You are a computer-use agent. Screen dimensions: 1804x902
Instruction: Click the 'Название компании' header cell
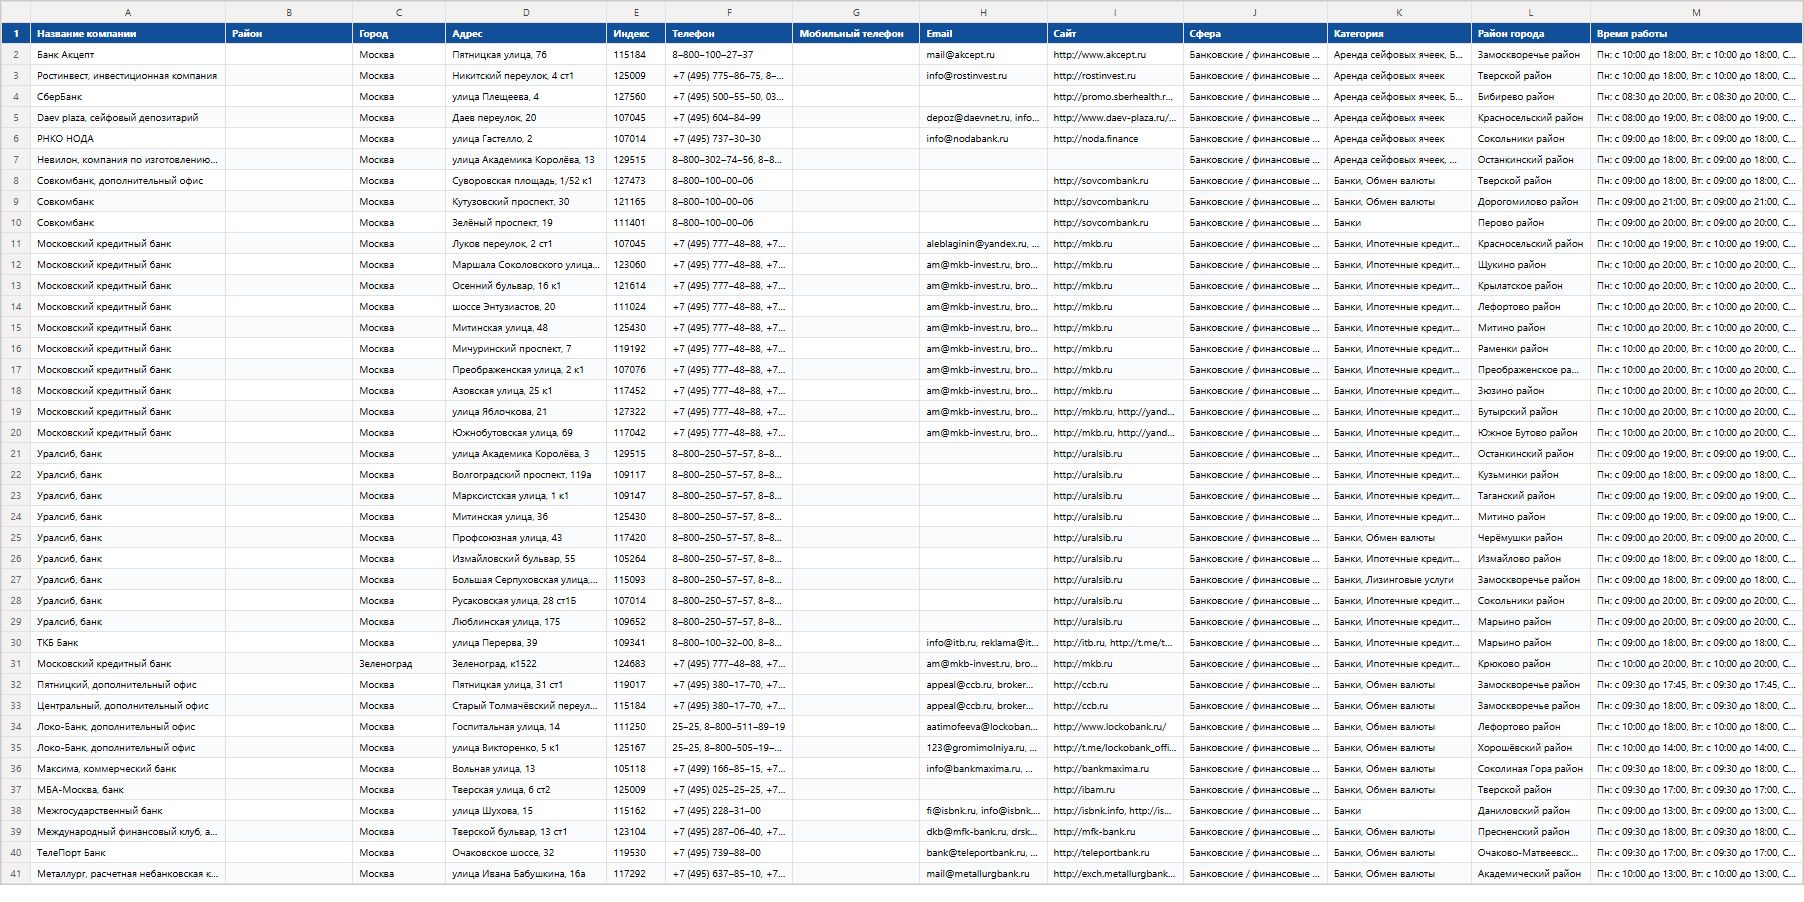coord(128,34)
